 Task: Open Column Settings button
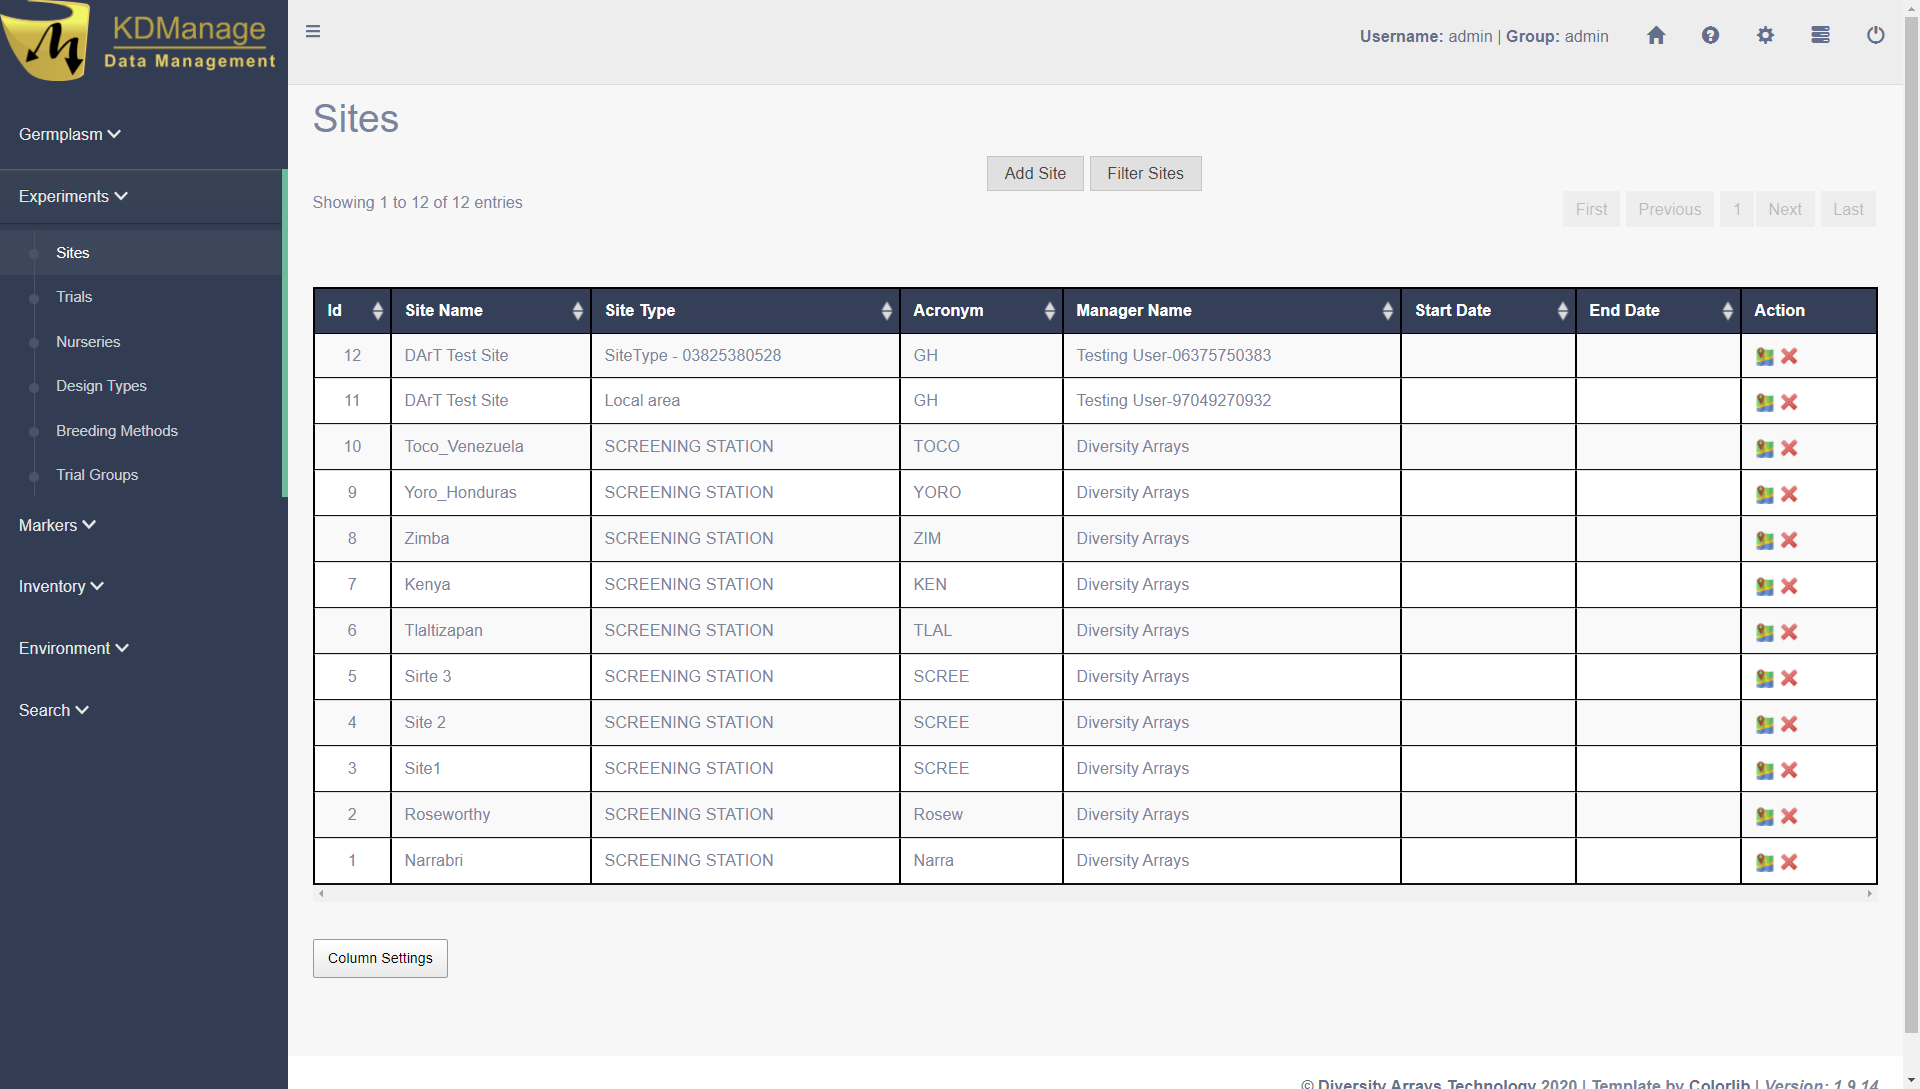point(380,958)
